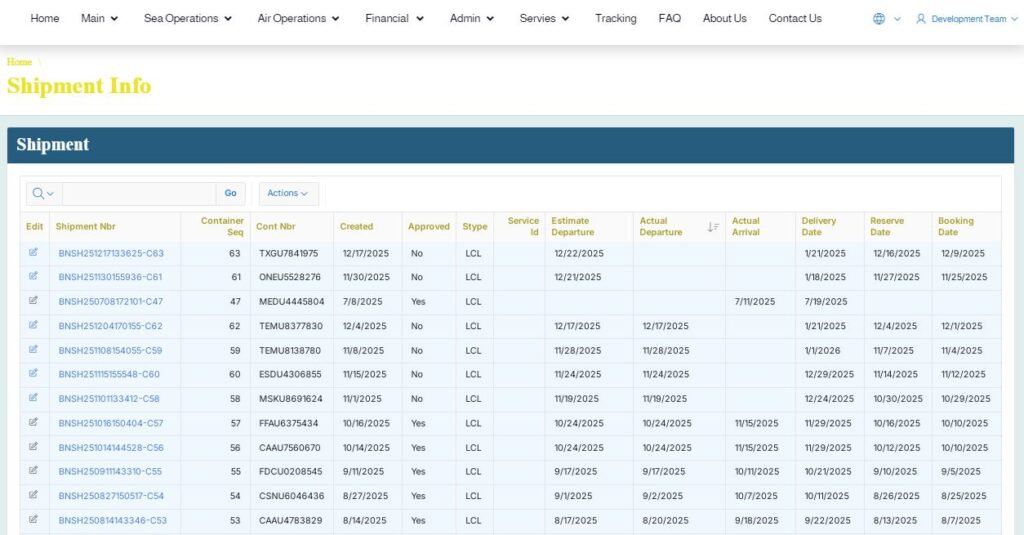The width and height of the screenshot is (1024, 535).
Task: Click edit icon for shipment BNSH251217133625-C63
Action: coord(33,252)
